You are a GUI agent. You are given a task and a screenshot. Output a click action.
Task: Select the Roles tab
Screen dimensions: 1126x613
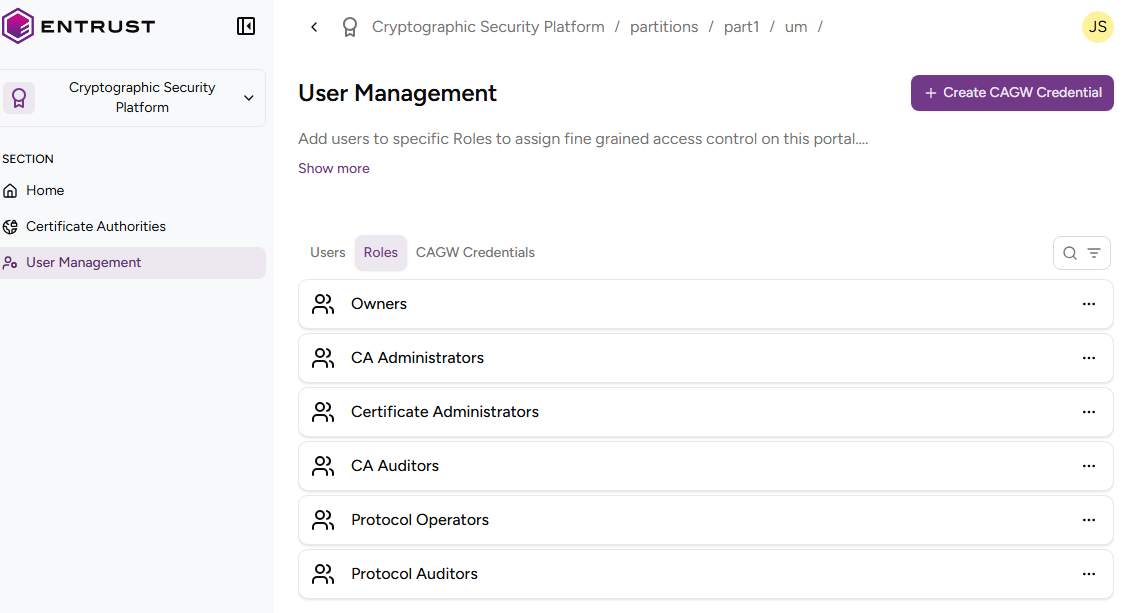point(380,252)
